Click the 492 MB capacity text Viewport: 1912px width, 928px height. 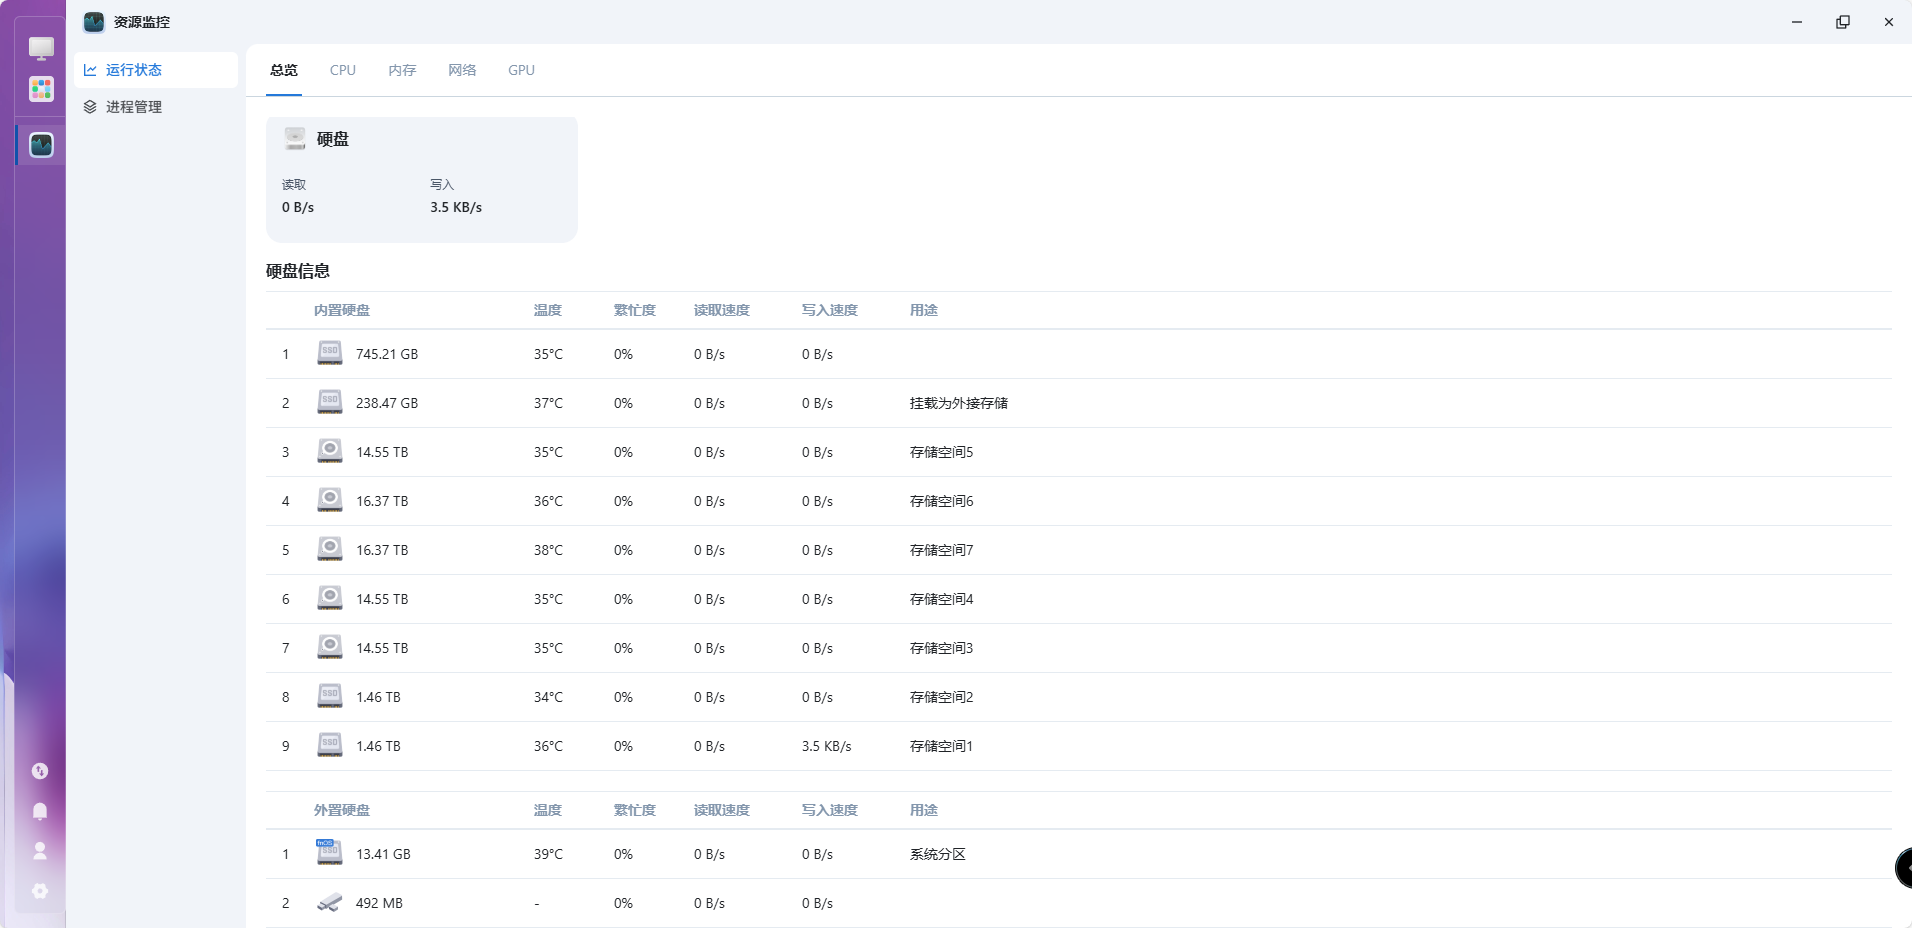(379, 903)
